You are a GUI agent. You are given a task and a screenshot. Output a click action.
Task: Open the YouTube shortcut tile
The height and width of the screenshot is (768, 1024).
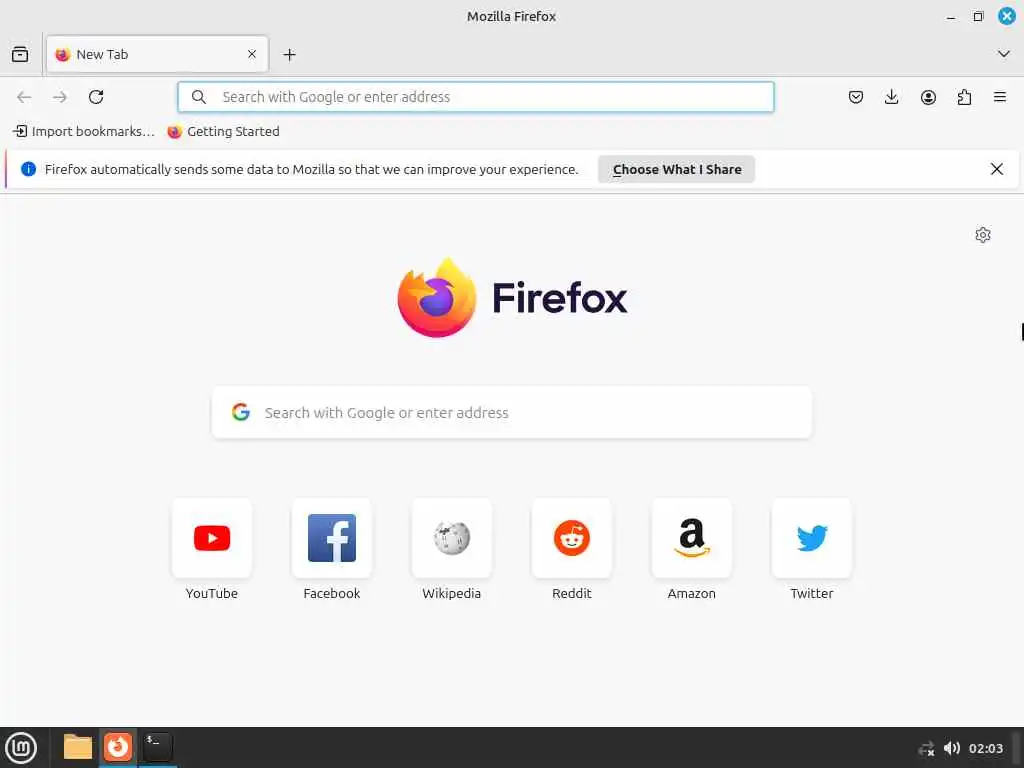(212, 538)
